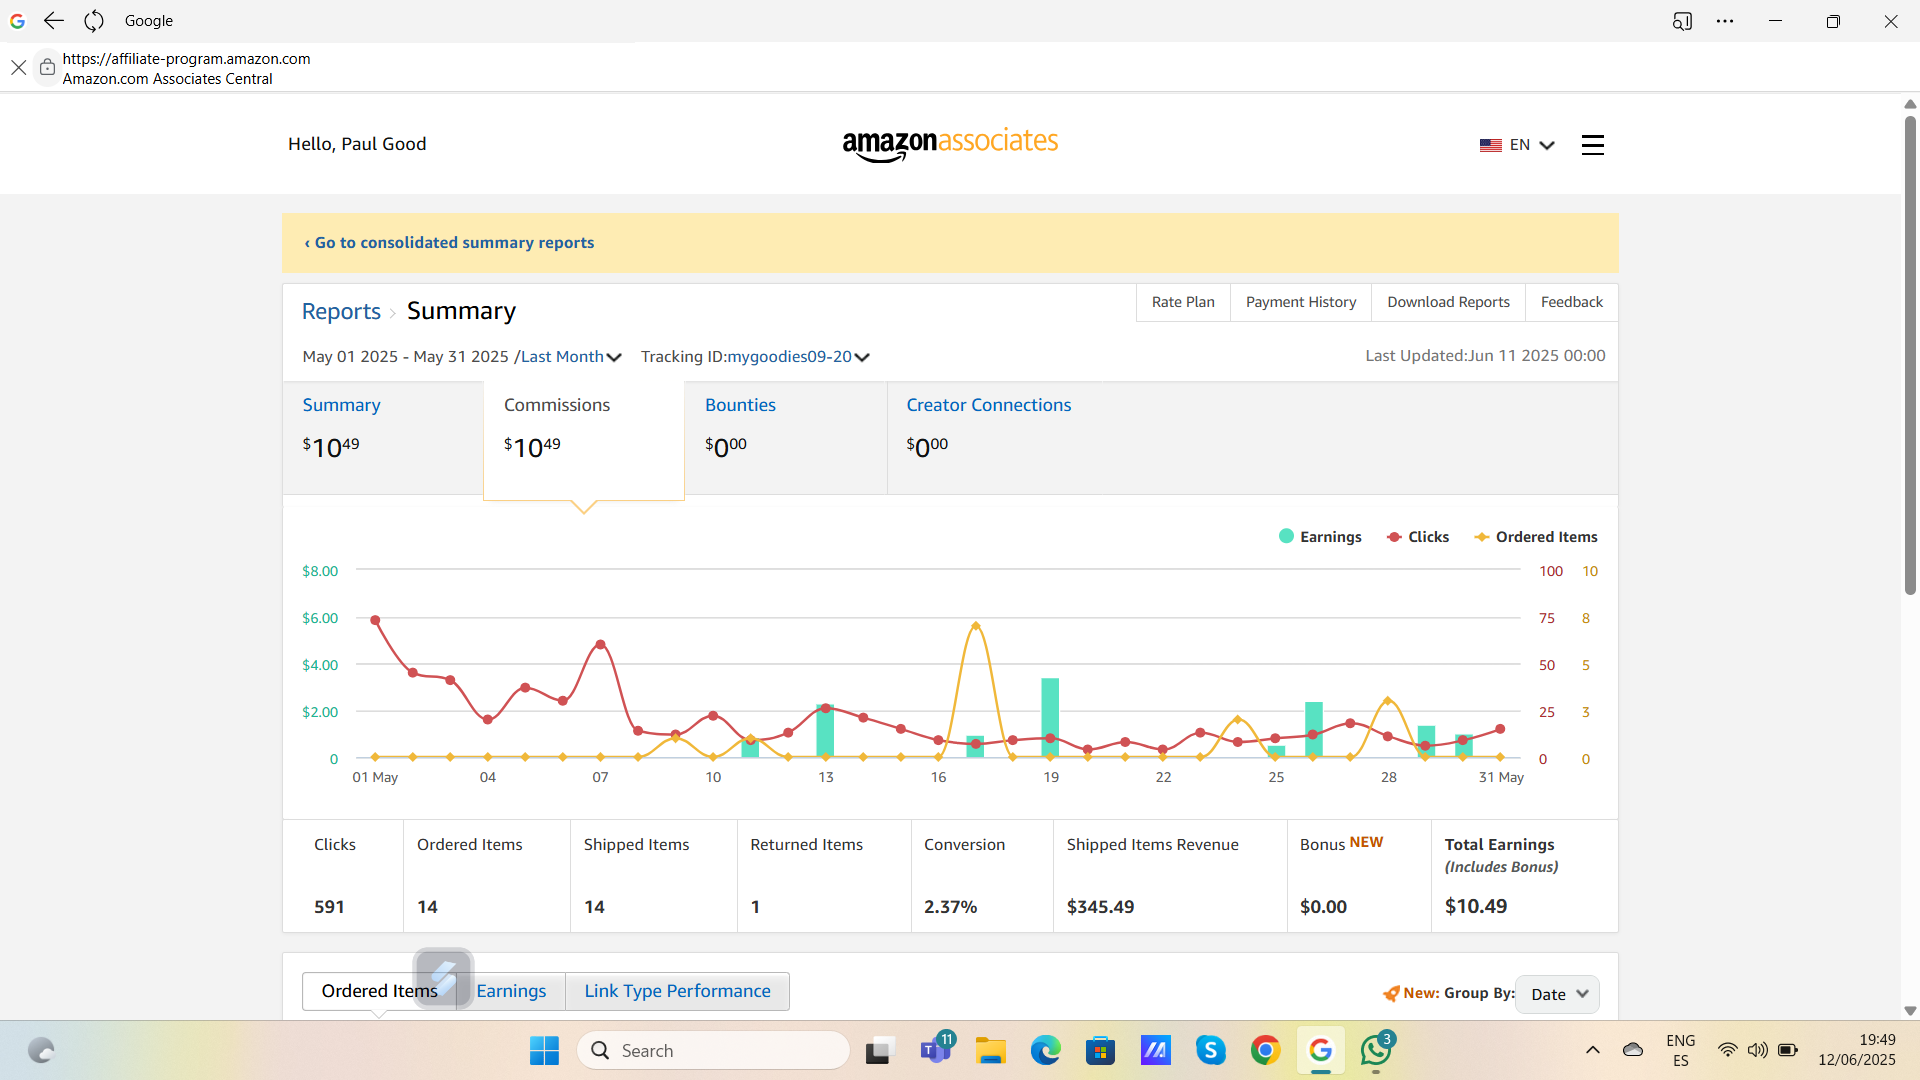Click the floating pencil overlay widget

click(x=443, y=977)
